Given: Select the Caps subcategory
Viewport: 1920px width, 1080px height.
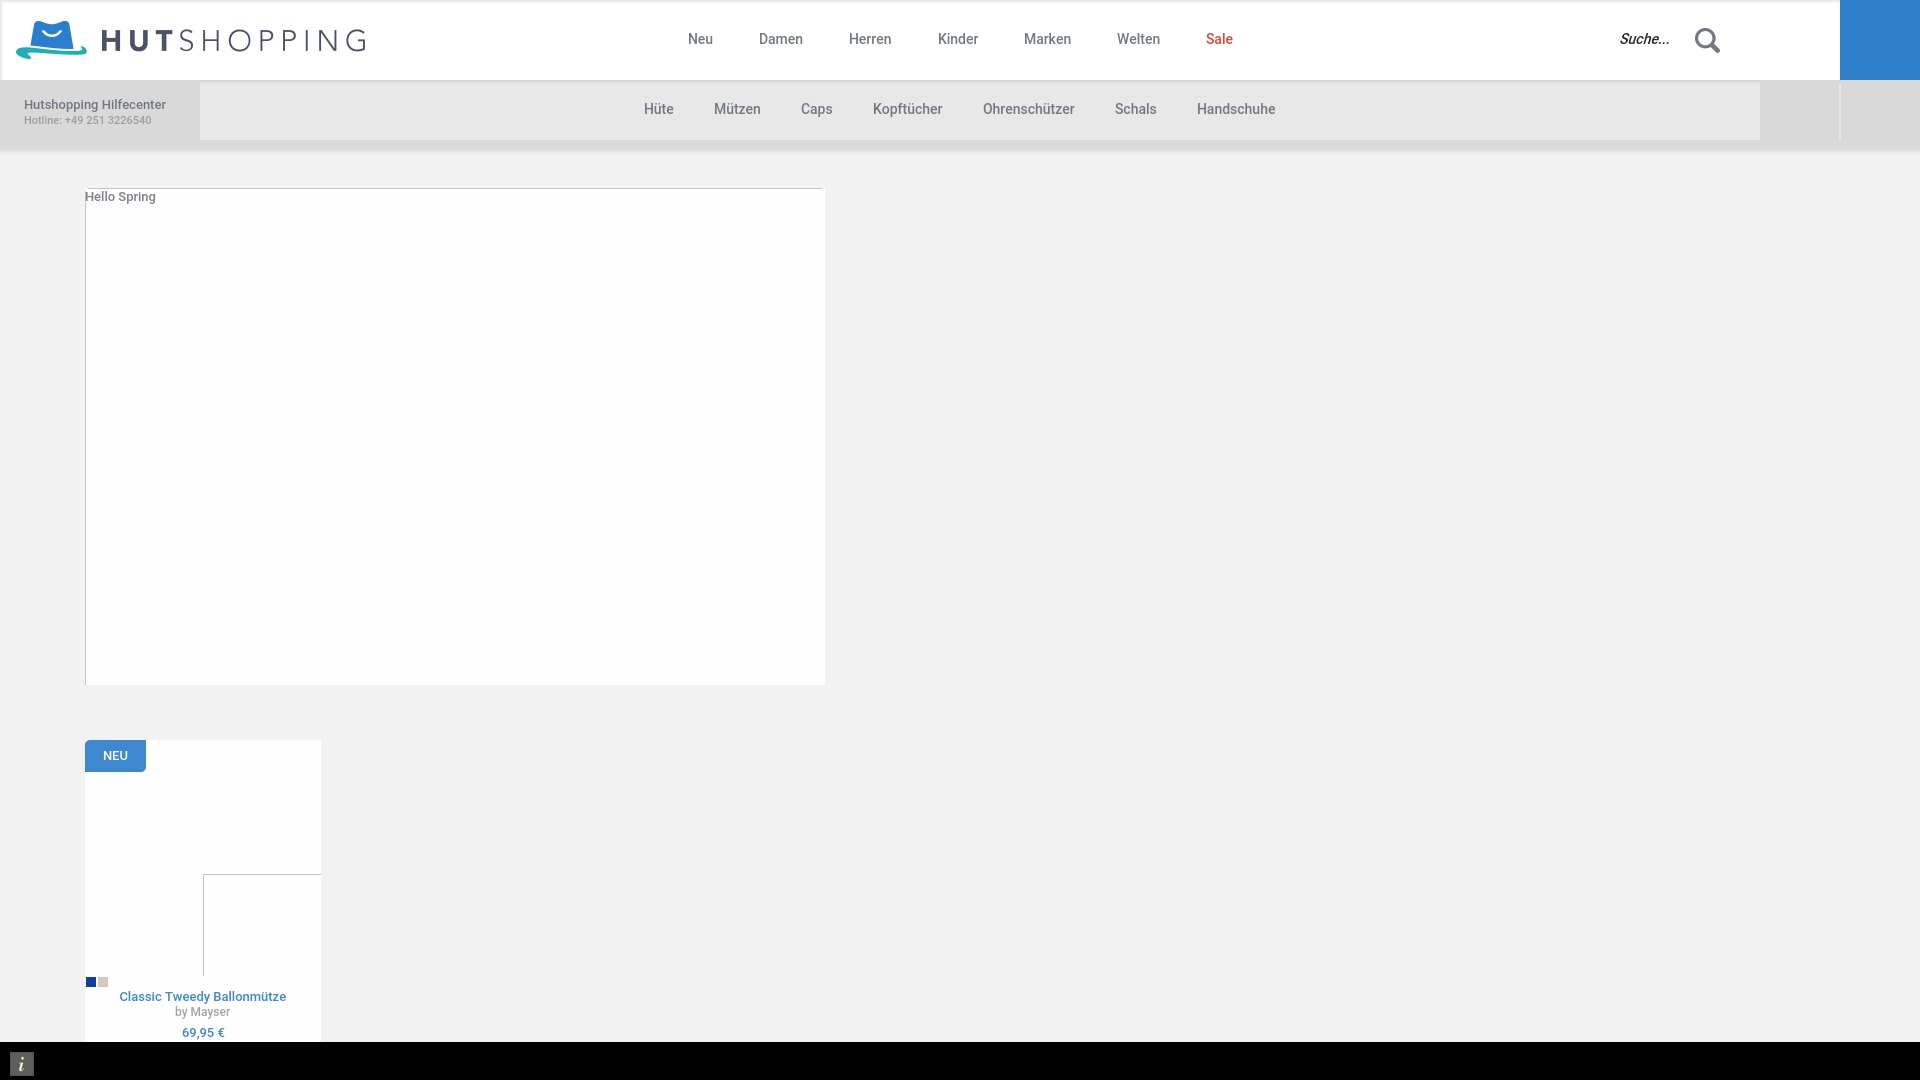Looking at the screenshot, I should (816, 109).
